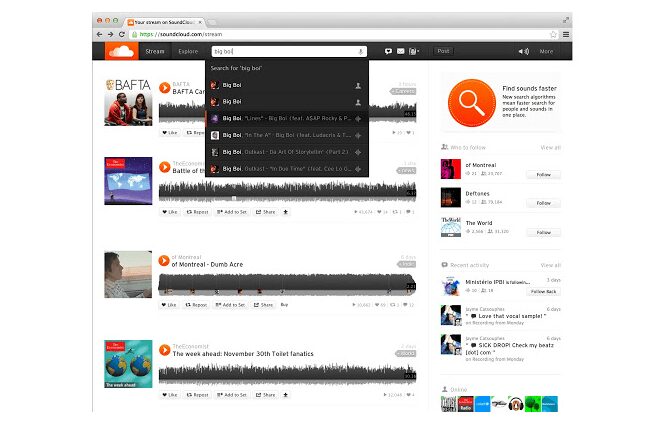View all in Who to follow
Screen dimensions: 670x432
point(550,147)
